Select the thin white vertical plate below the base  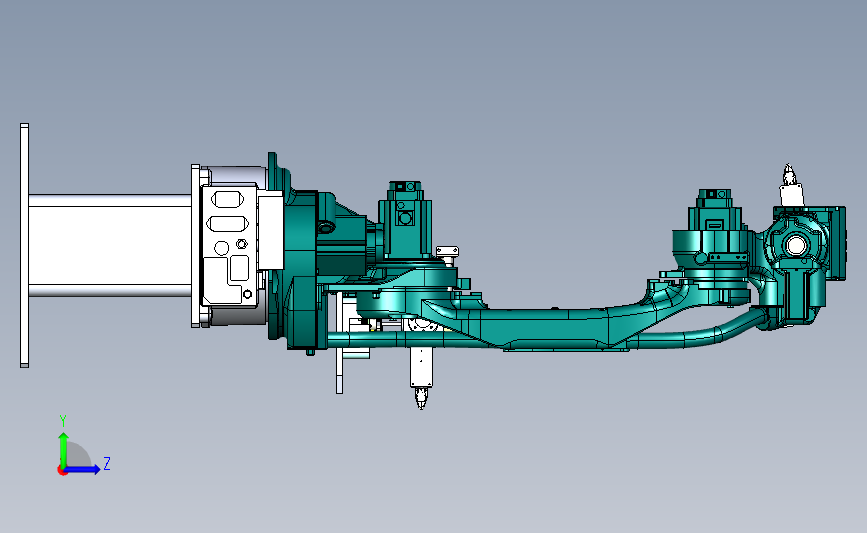pos(340,343)
